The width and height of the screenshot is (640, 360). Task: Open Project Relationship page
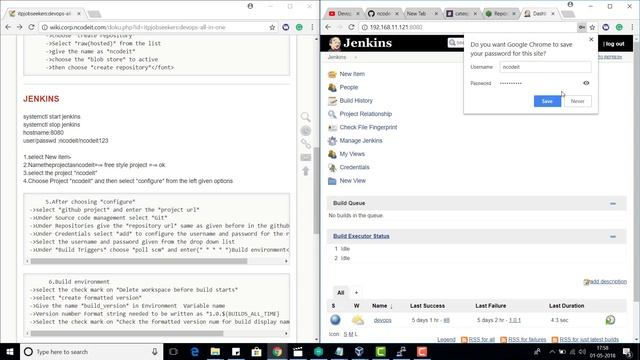point(365,114)
